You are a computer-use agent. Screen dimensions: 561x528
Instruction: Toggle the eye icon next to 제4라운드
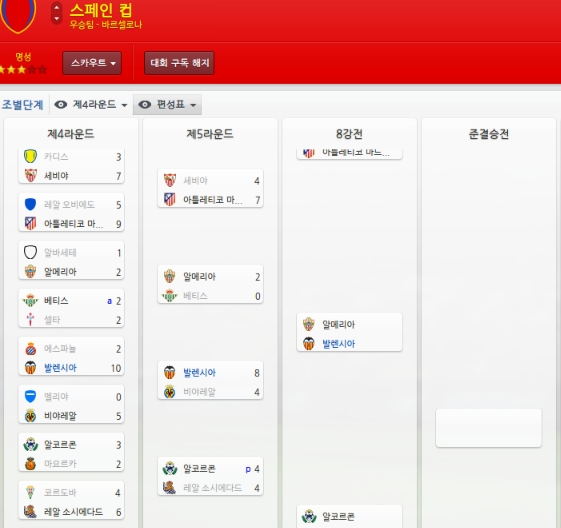60,104
